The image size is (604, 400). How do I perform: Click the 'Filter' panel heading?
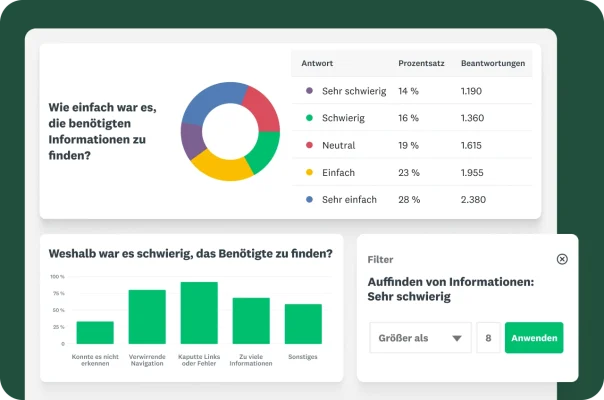click(380, 259)
